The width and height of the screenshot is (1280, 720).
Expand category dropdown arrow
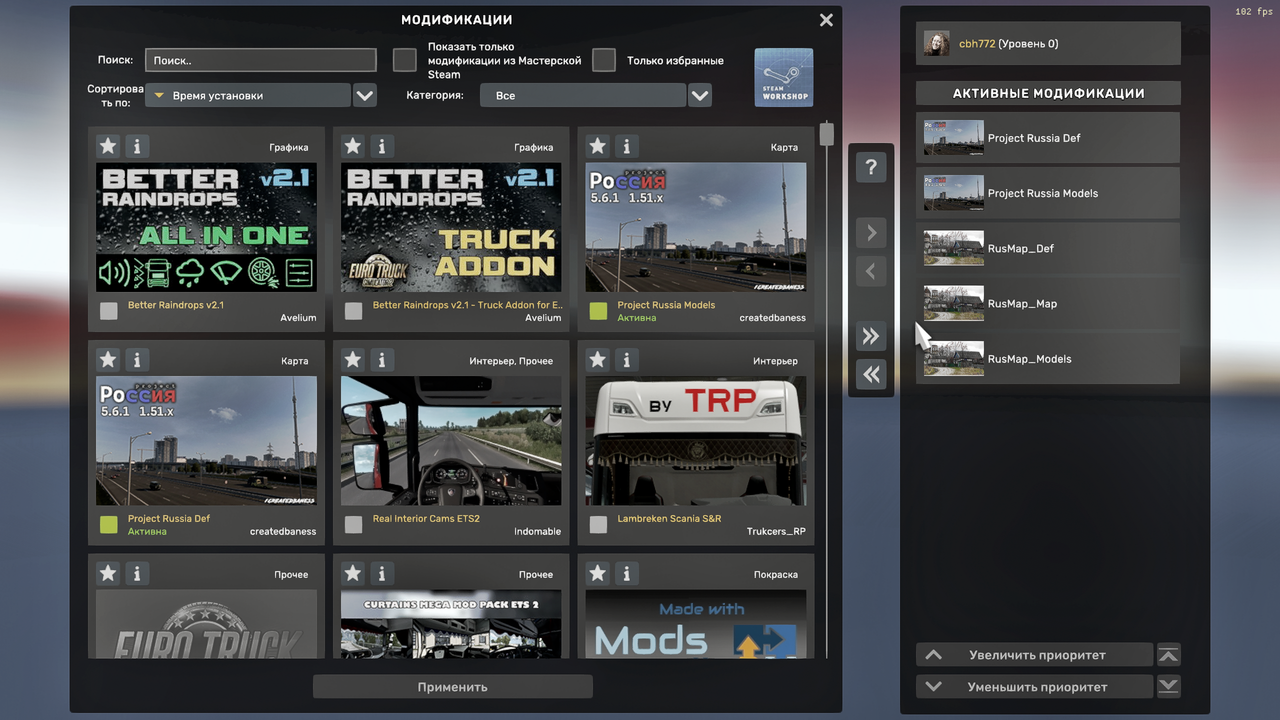[700, 96]
